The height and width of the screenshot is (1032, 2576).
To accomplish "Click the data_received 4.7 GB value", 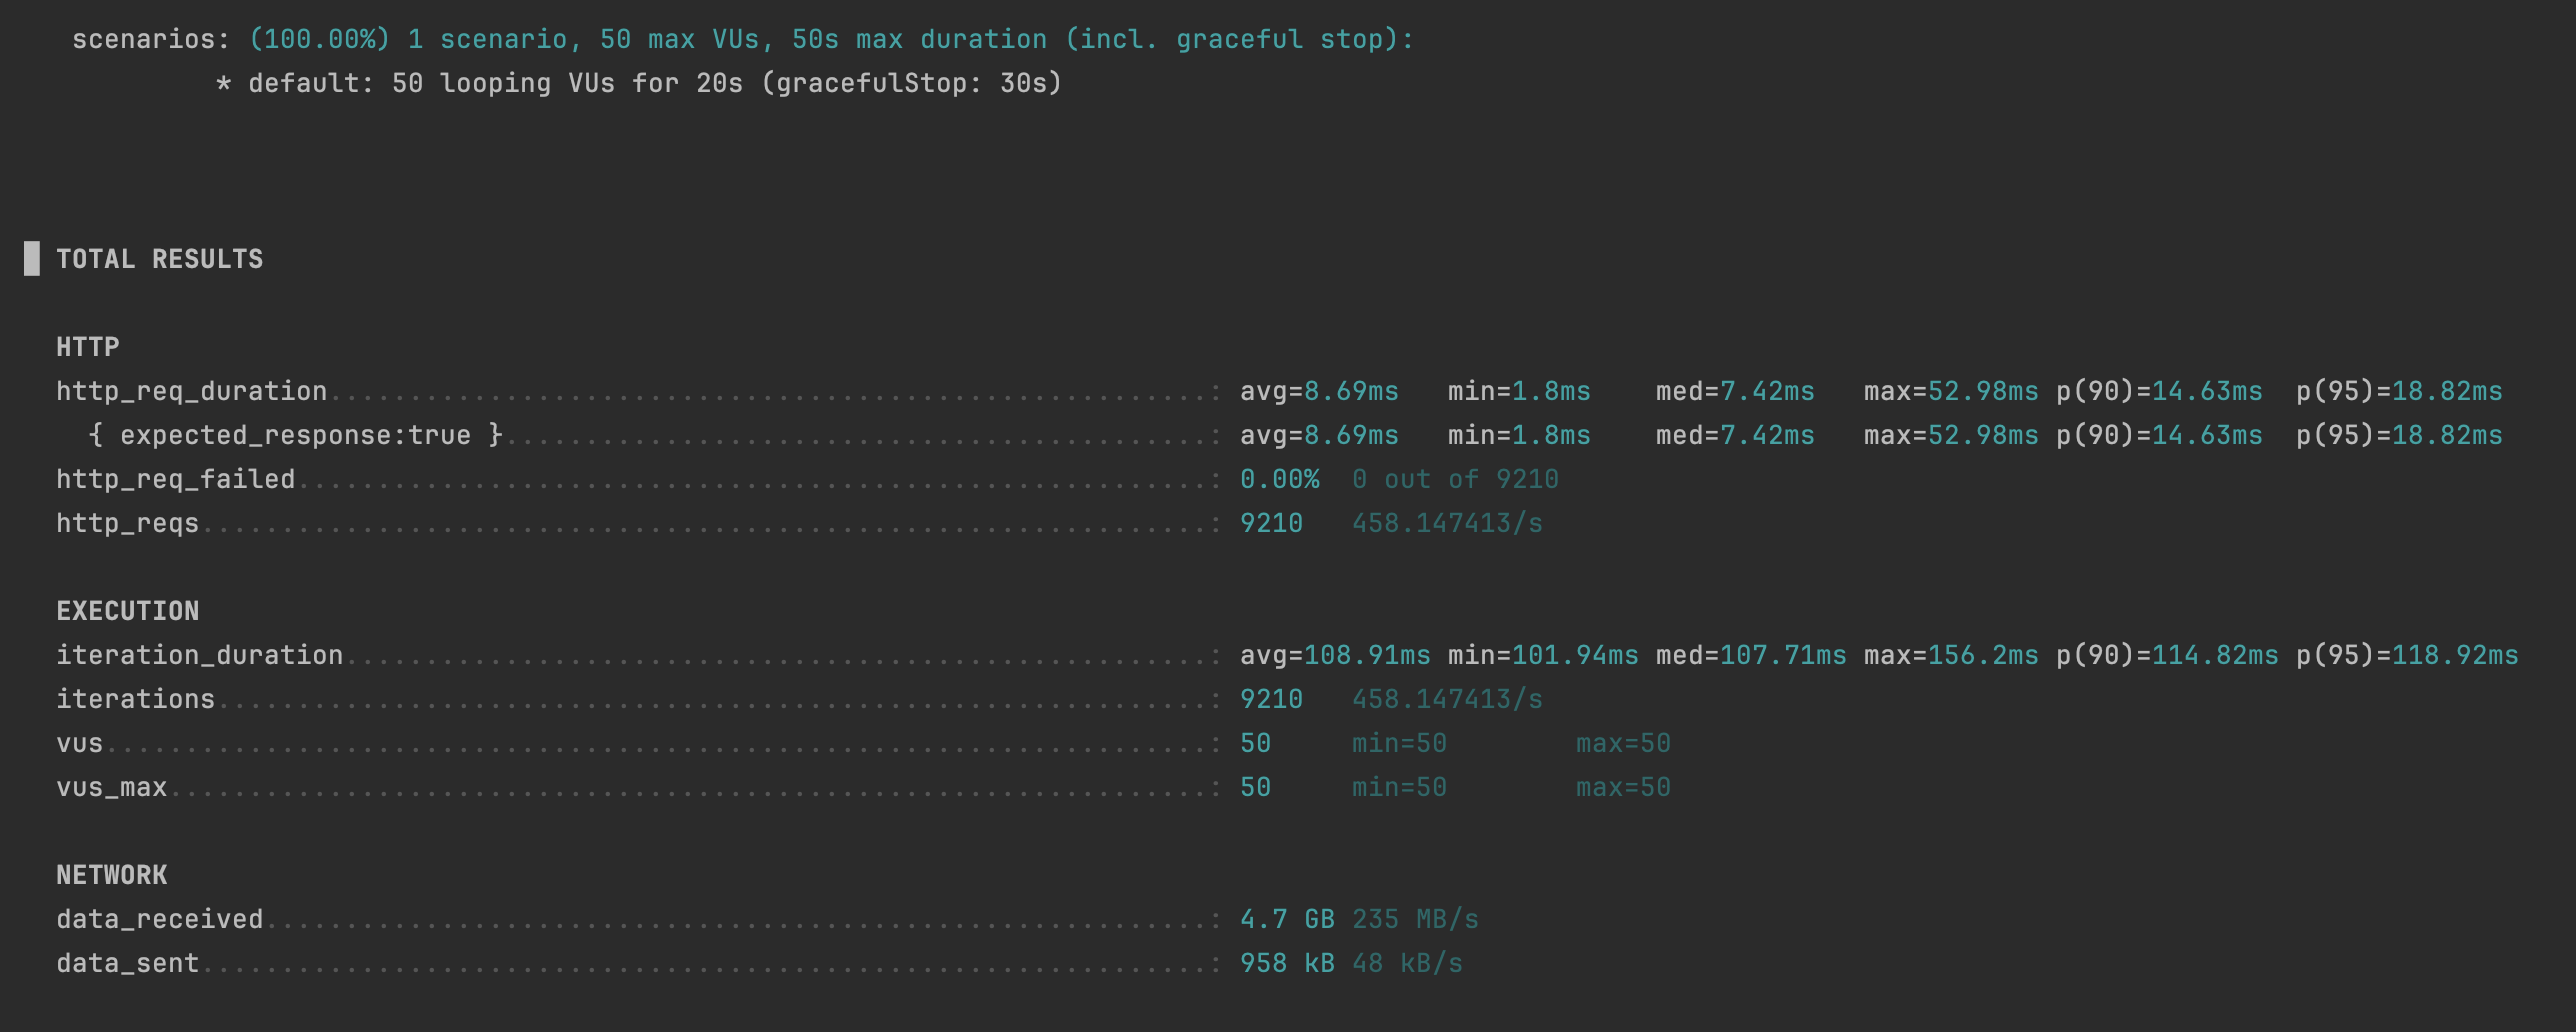I will [1287, 919].
